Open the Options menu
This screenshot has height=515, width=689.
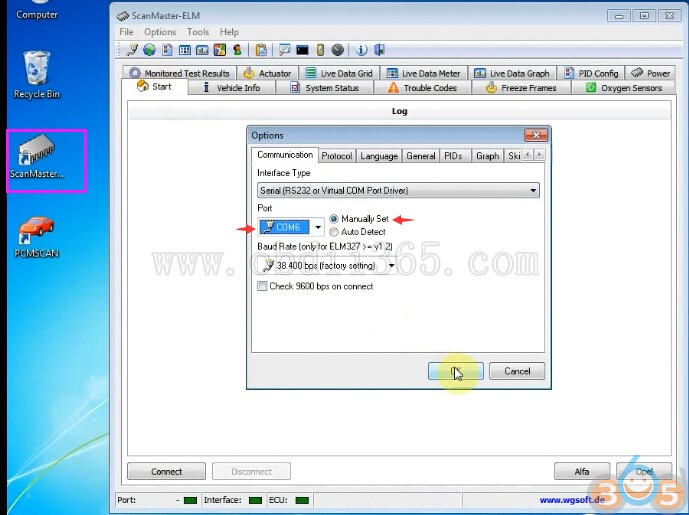(x=160, y=32)
